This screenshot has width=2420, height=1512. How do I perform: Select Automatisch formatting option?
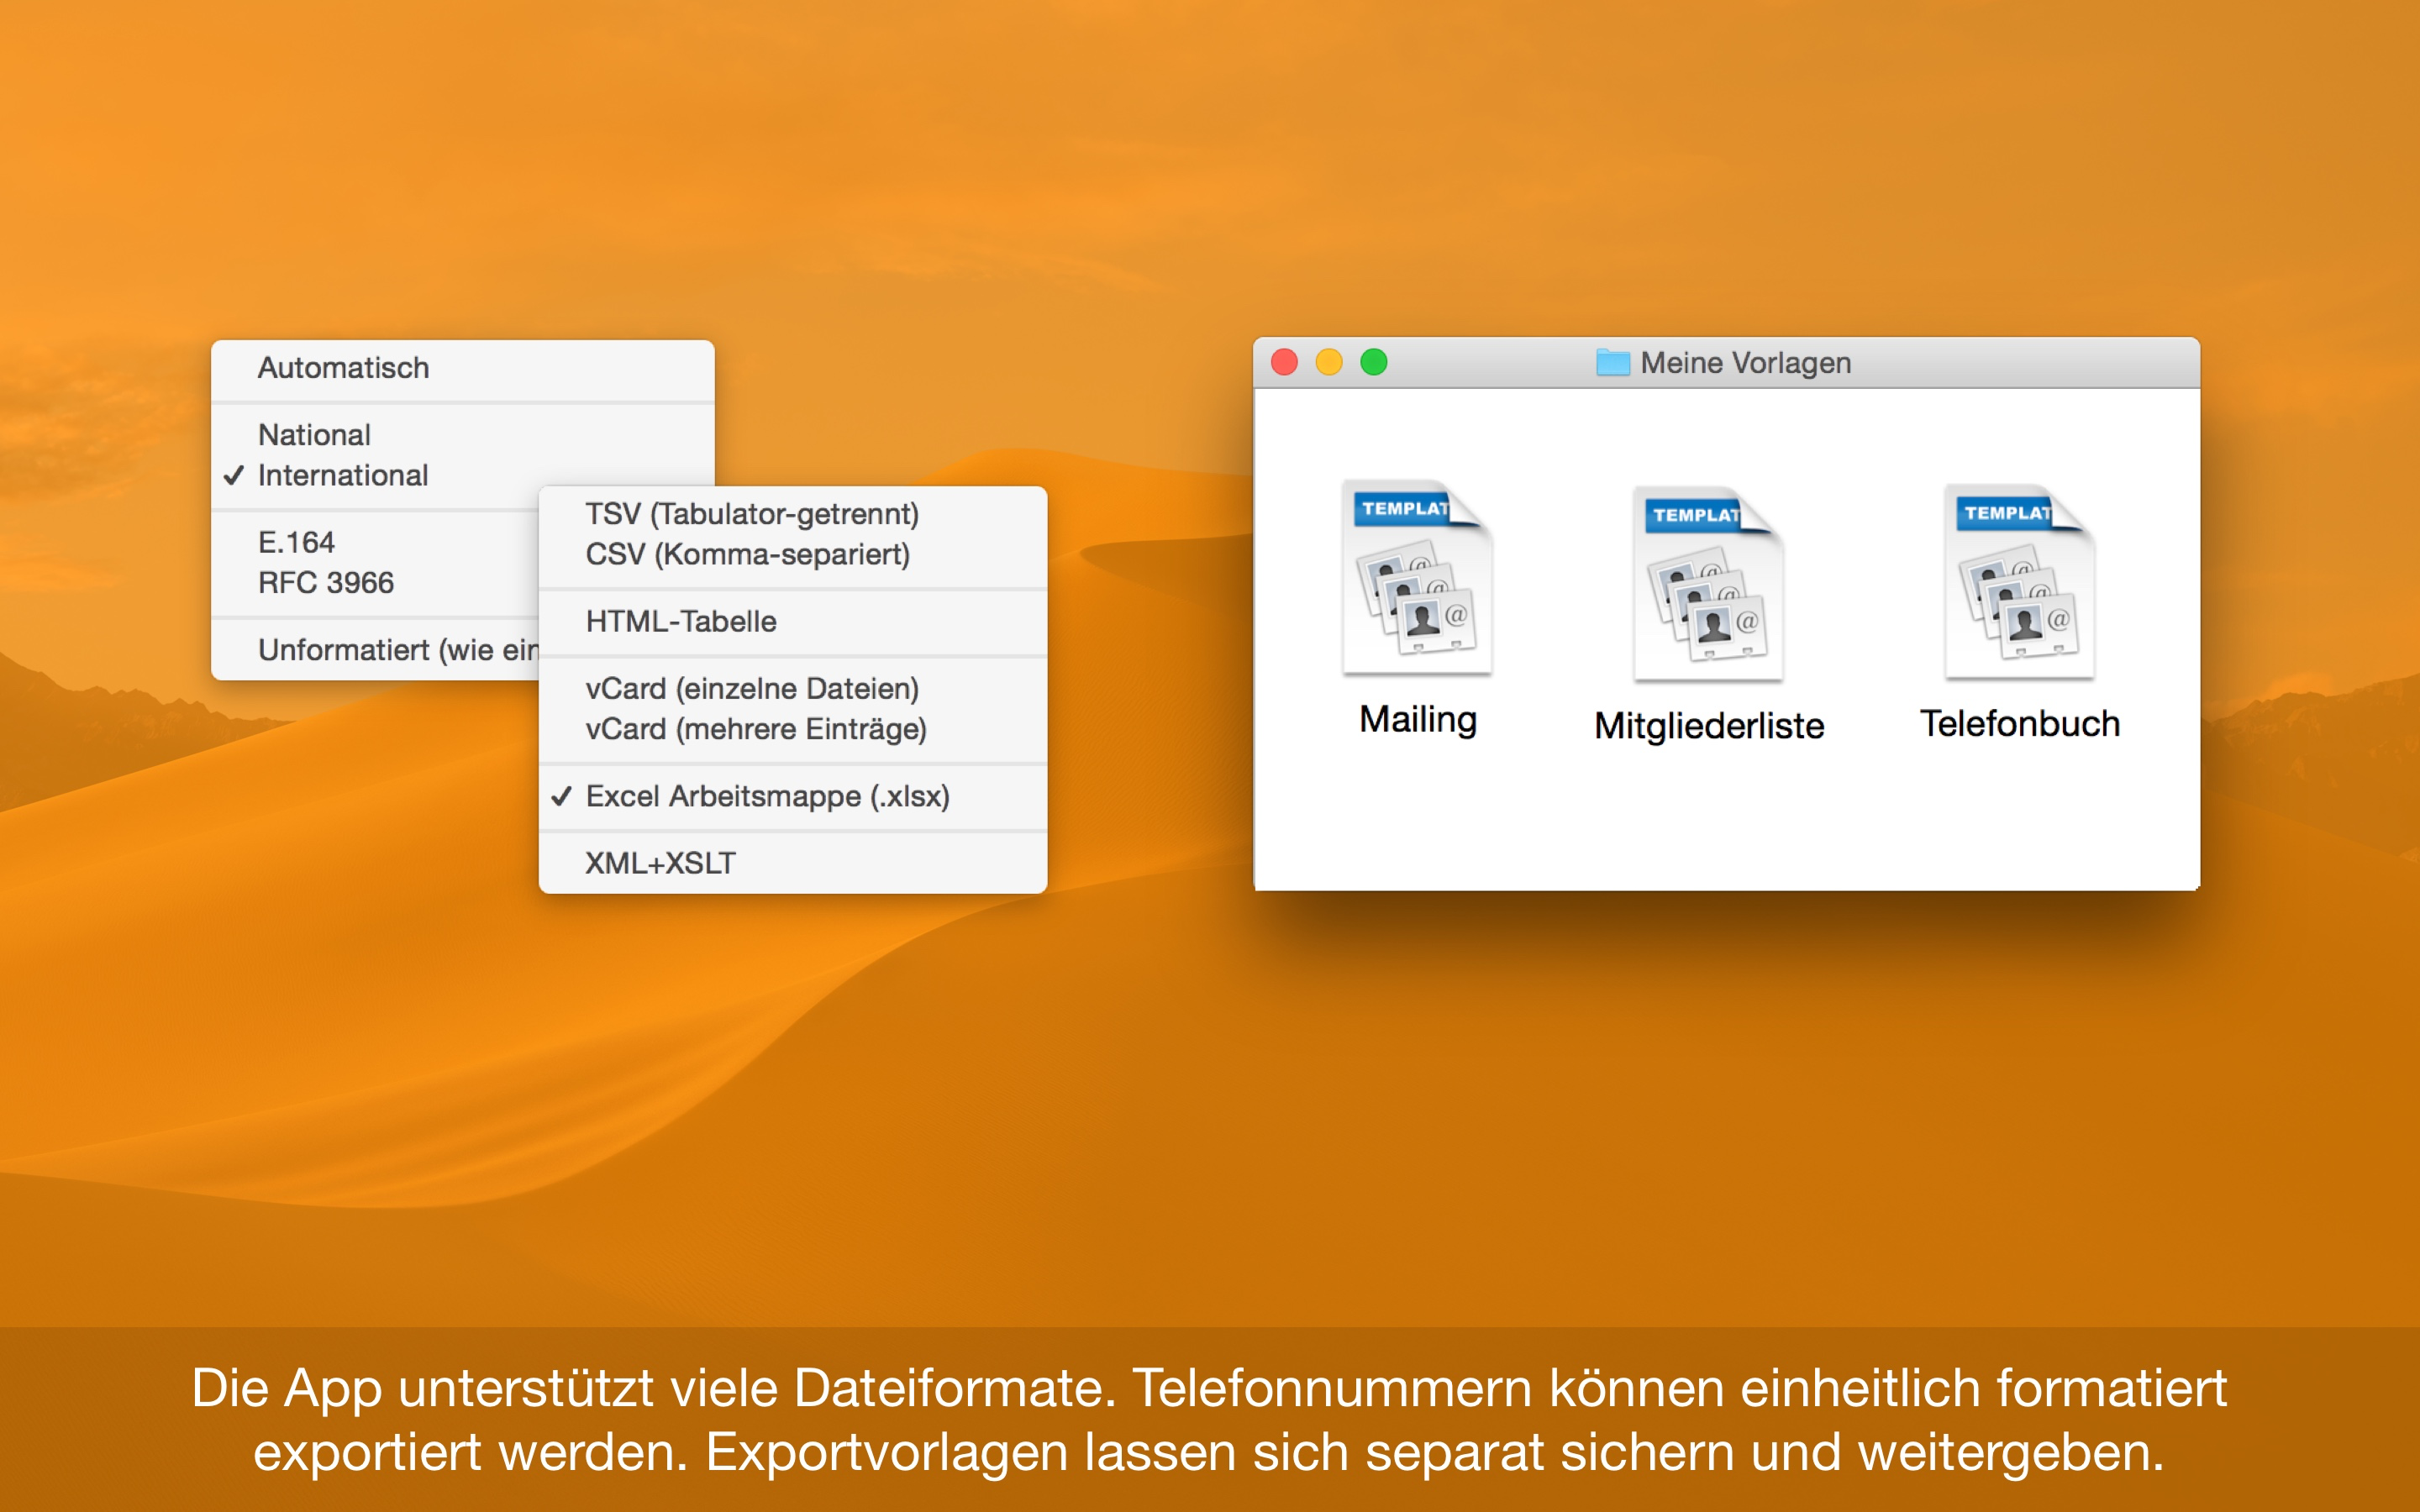click(x=343, y=368)
